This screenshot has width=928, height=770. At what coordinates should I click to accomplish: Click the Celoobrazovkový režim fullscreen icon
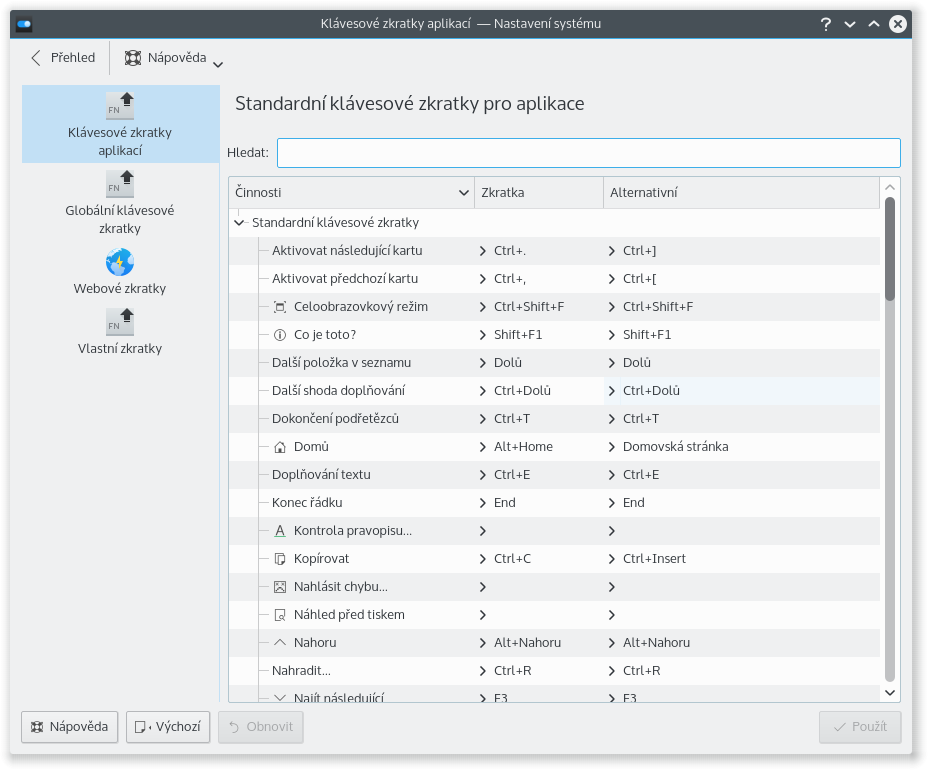(x=280, y=307)
